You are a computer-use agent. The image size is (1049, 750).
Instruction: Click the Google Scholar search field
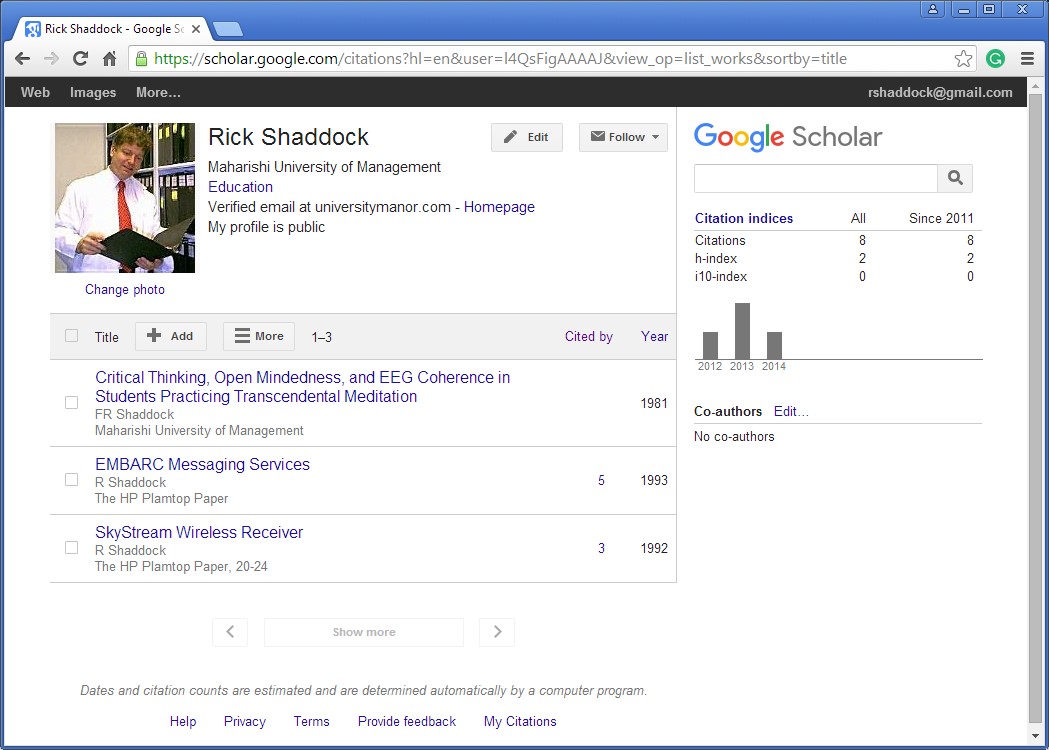click(x=816, y=178)
